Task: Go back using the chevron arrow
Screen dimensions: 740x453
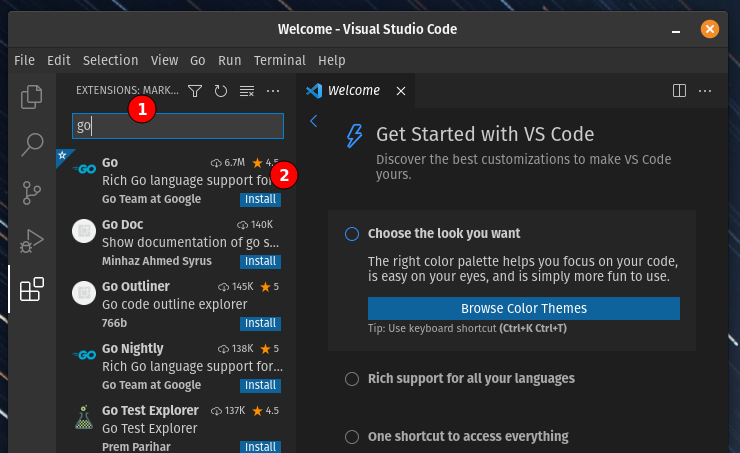Action: click(313, 121)
